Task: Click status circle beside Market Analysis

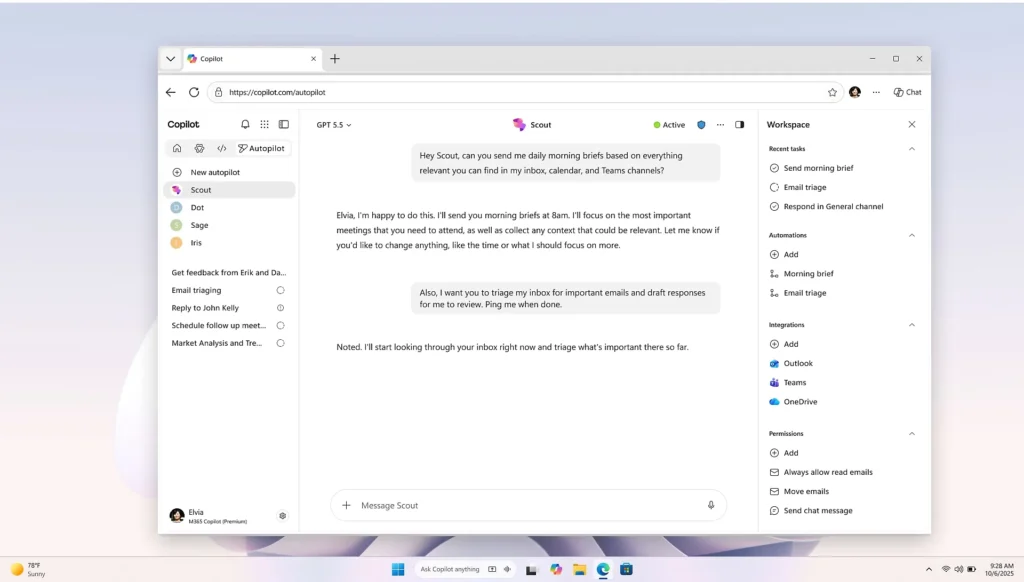Action: [x=280, y=343]
